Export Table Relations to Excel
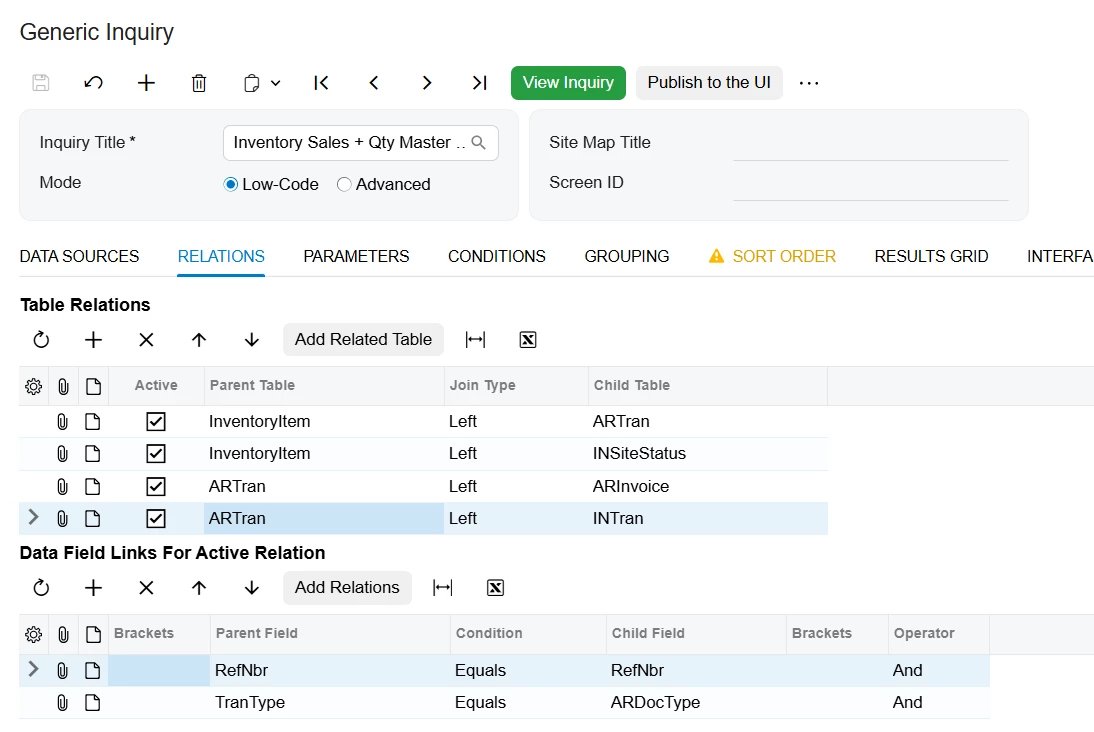1094x732 pixels. (528, 340)
